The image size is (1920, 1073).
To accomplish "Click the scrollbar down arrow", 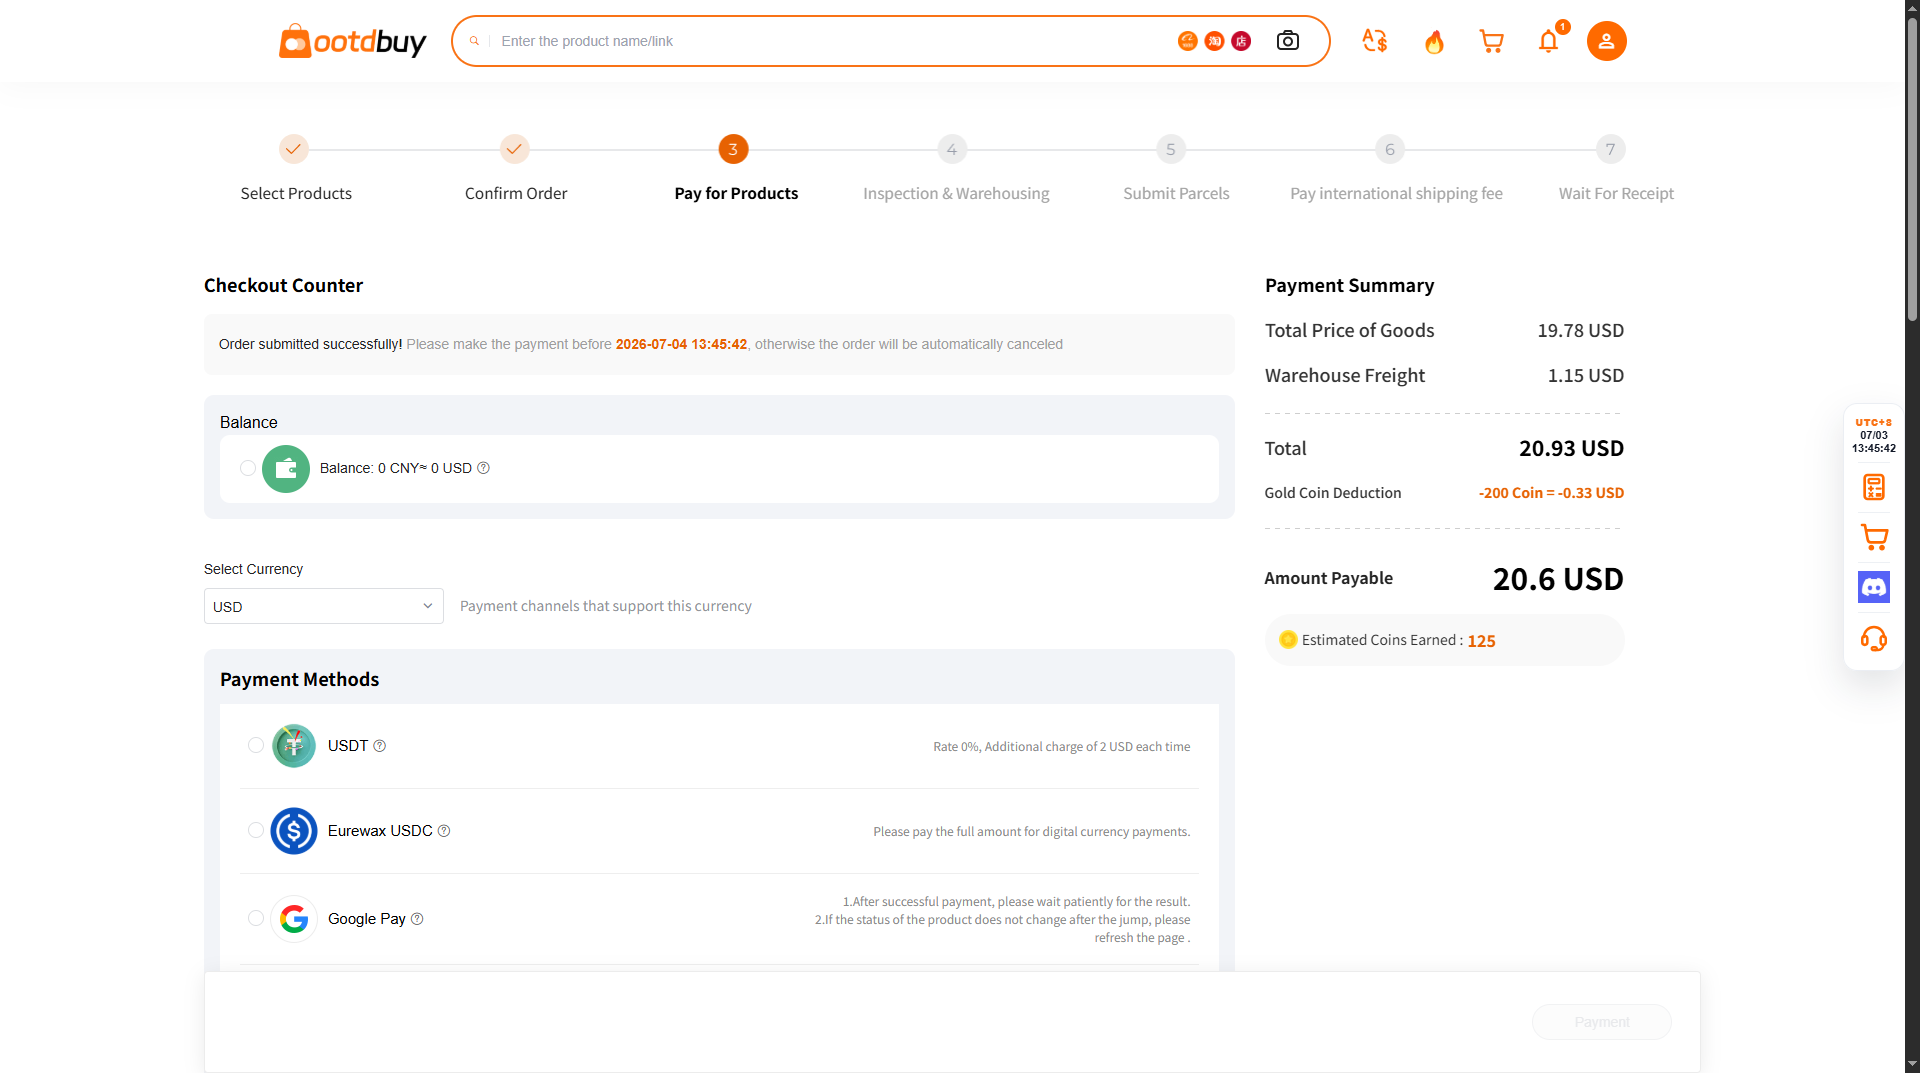I will 1912,1064.
